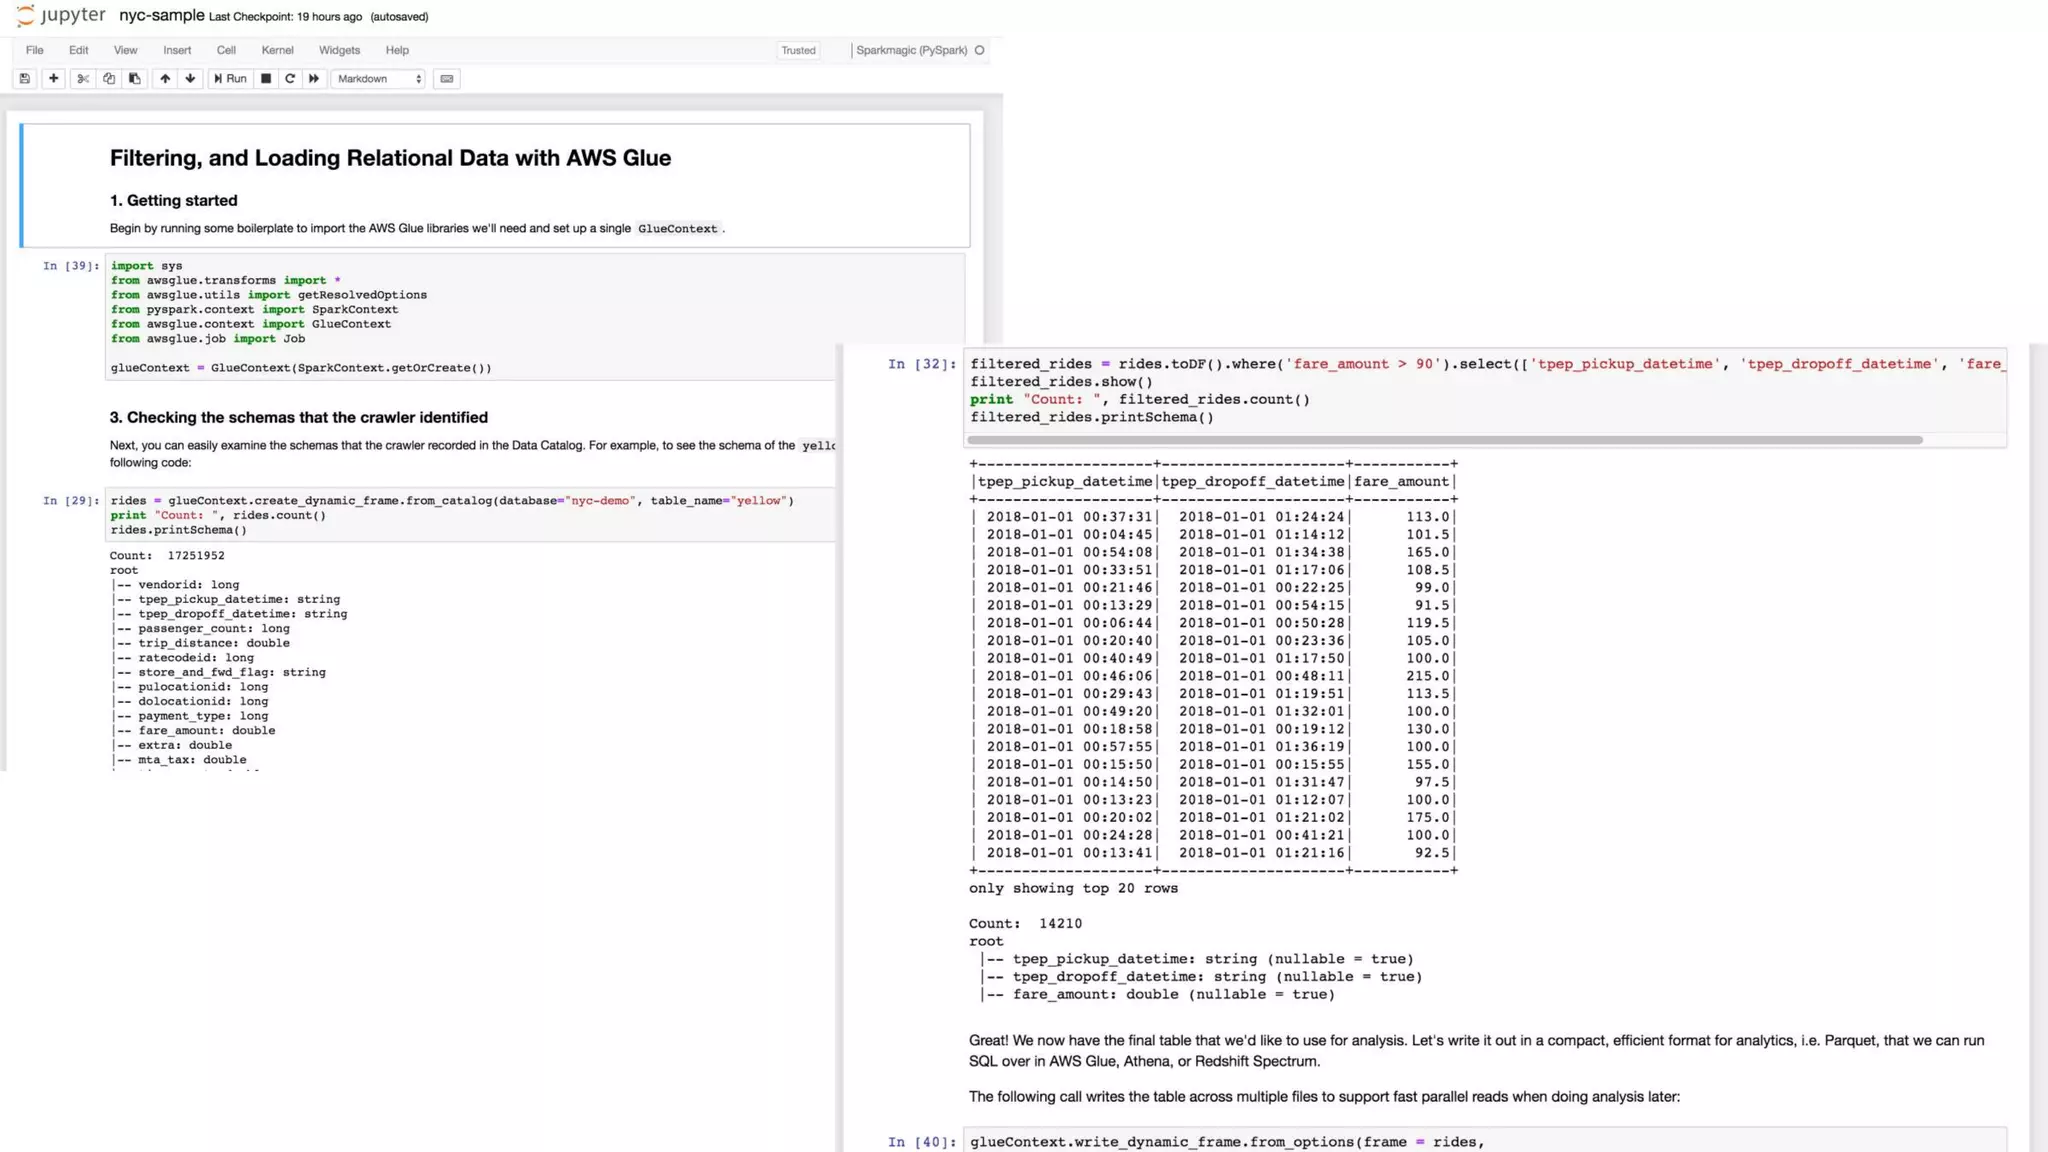Open the Widgets menu
The image size is (2048, 1152).
[339, 50]
